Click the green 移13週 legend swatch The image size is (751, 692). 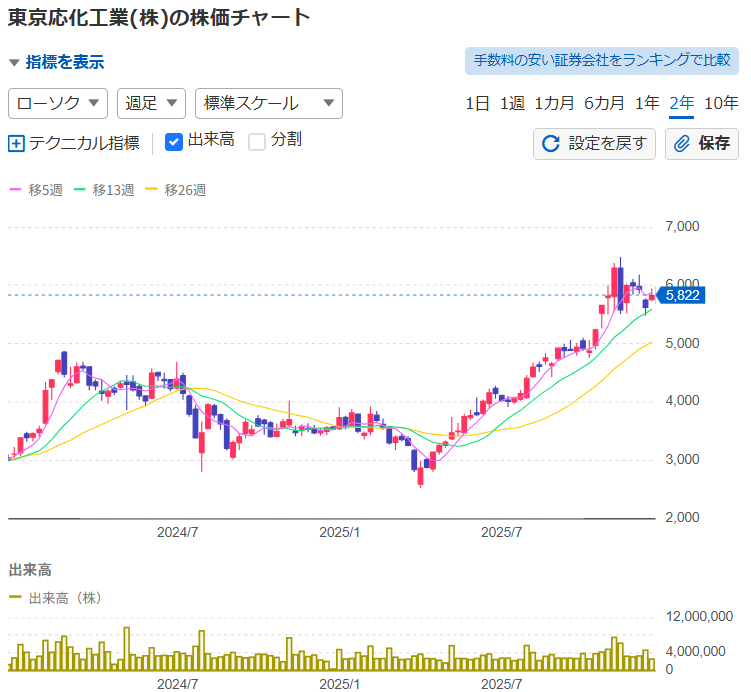[80, 189]
